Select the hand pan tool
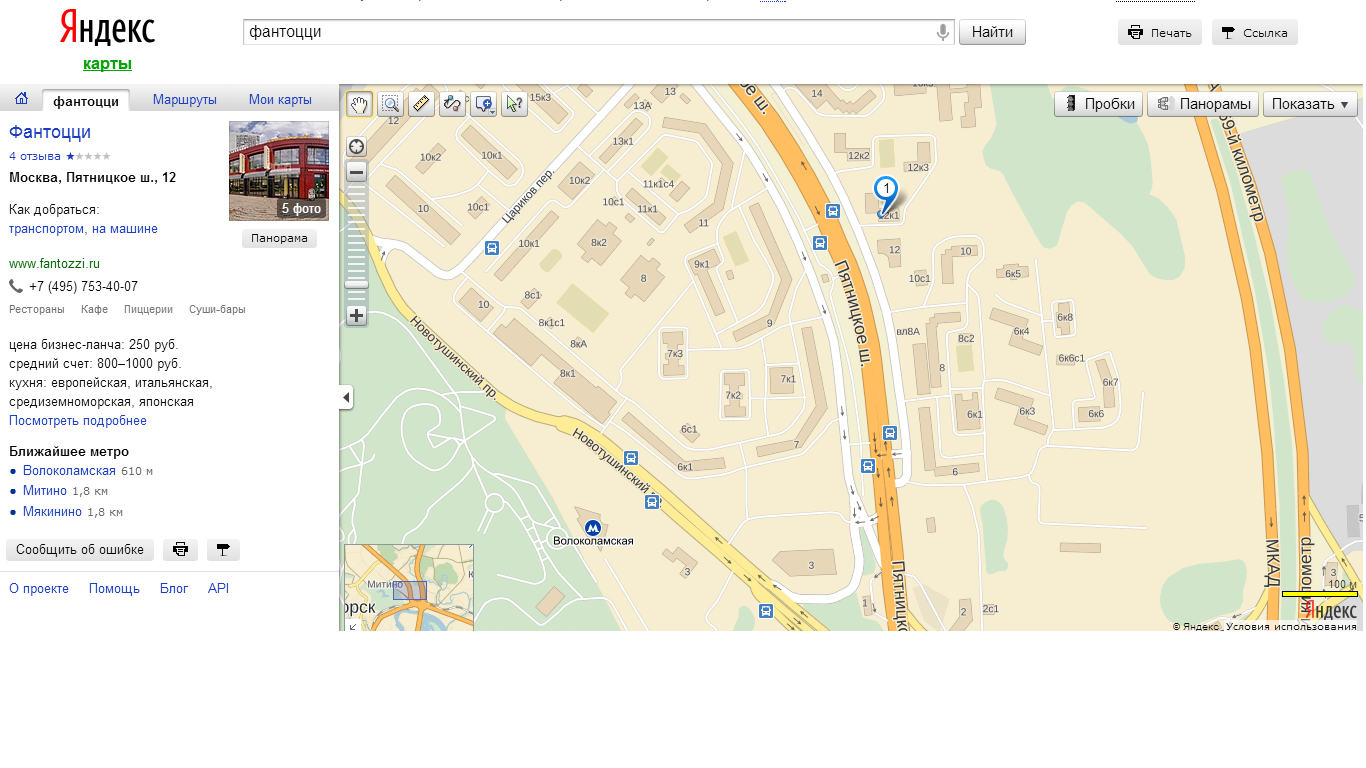Image resolution: width=1366 pixels, height=768 pixels. click(x=359, y=103)
